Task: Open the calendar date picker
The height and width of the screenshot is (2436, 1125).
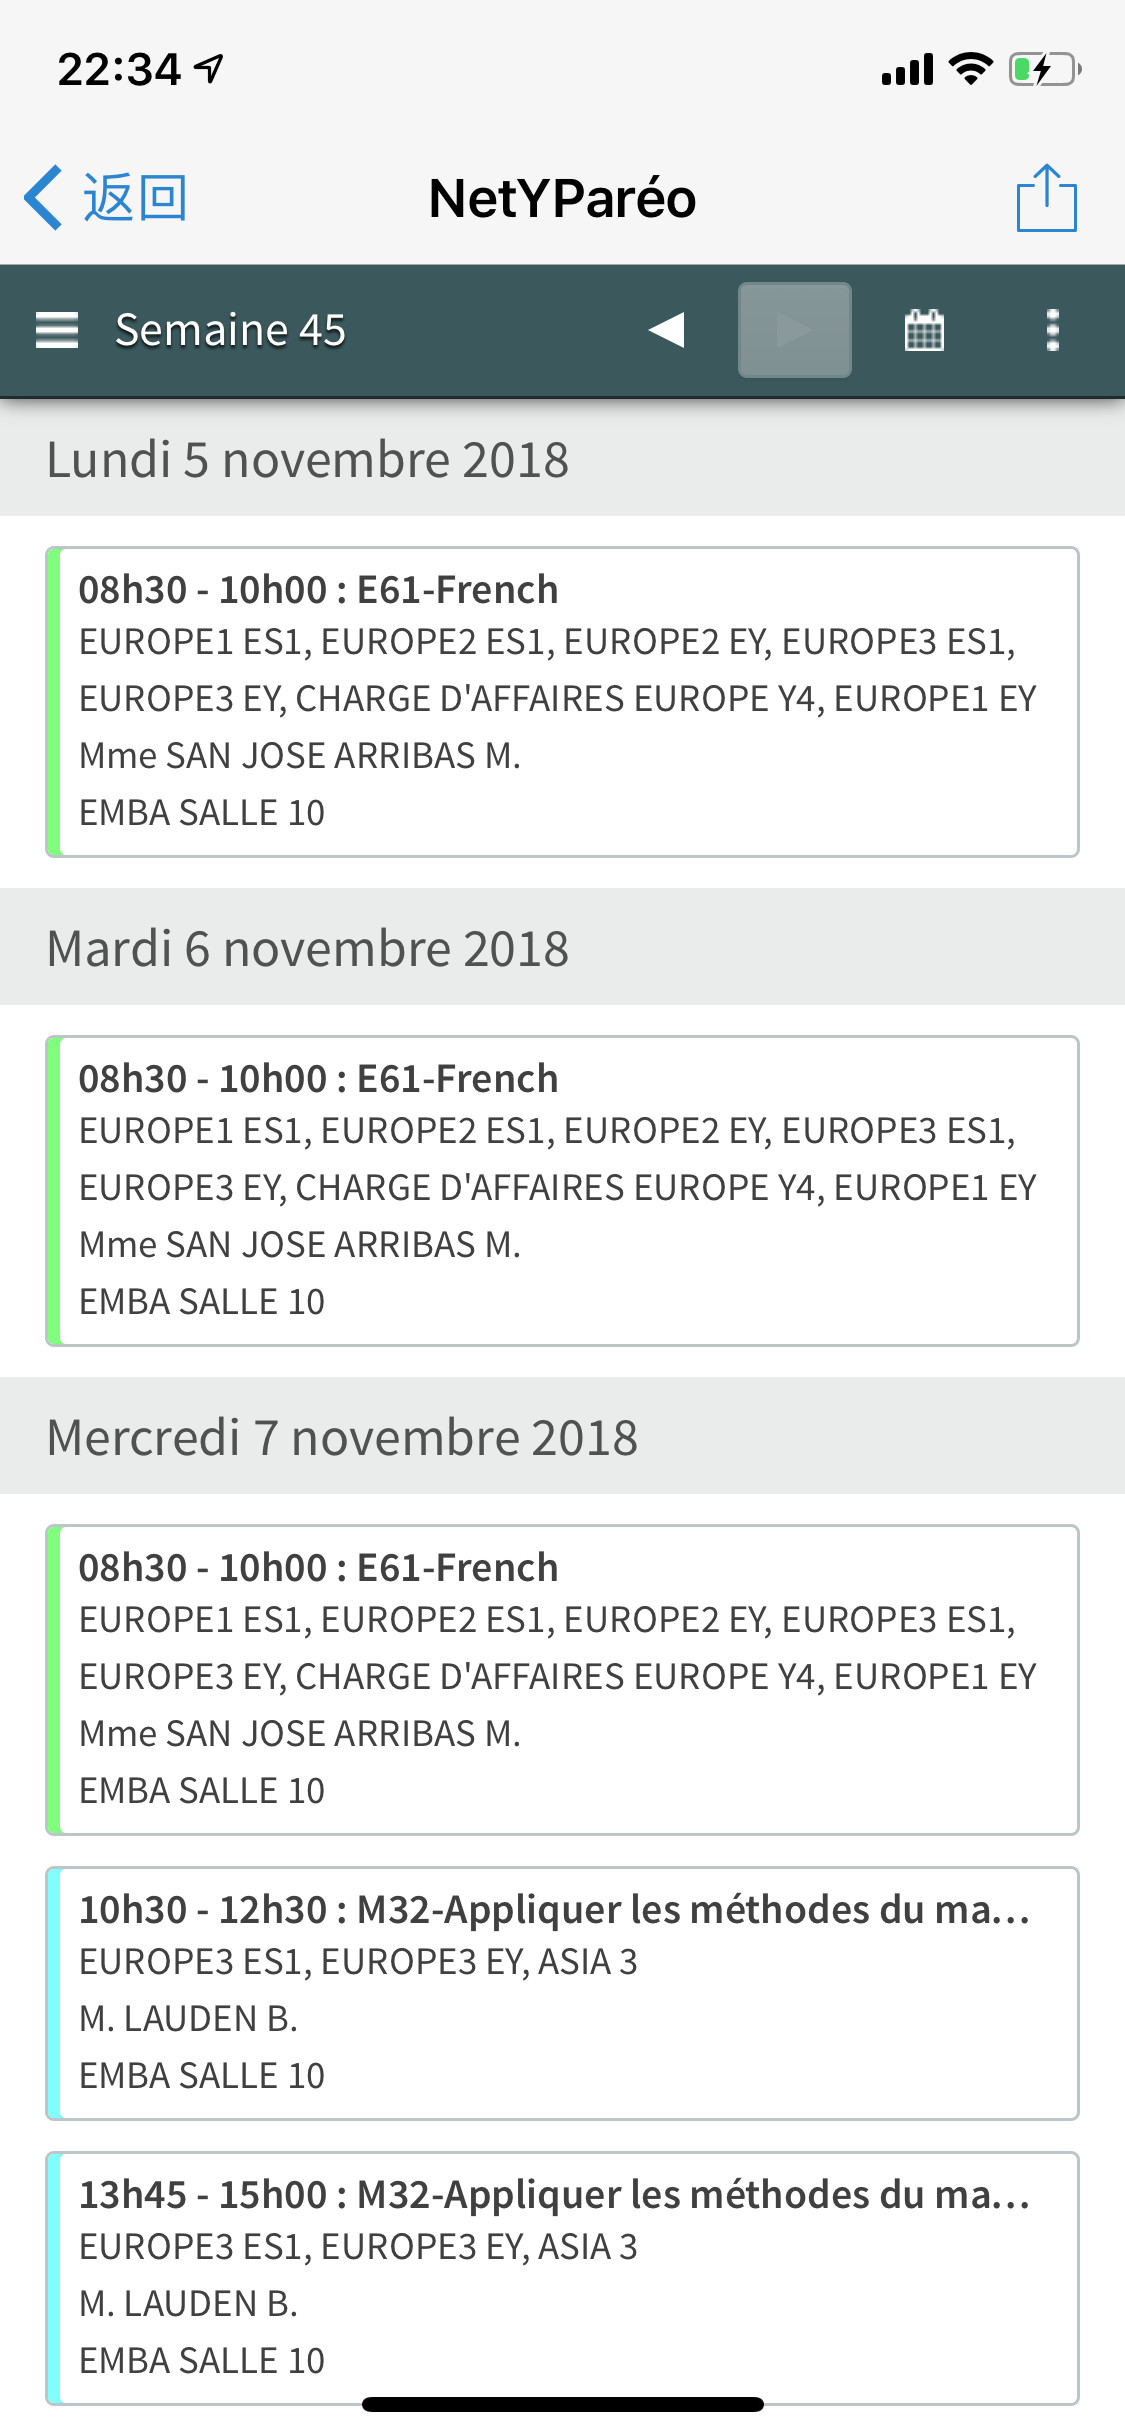Action: (x=924, y=330)
